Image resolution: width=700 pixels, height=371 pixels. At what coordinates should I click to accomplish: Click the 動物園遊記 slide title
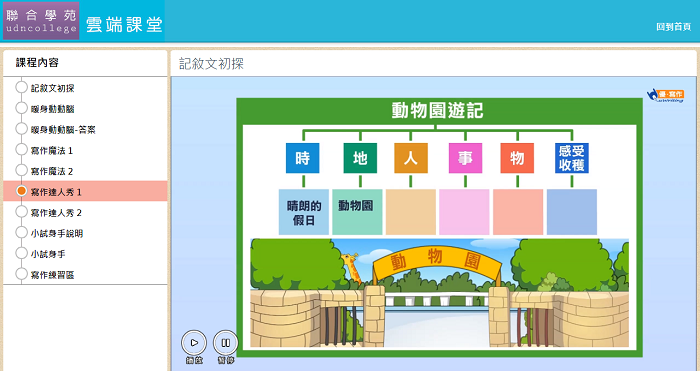coord(438,110)
